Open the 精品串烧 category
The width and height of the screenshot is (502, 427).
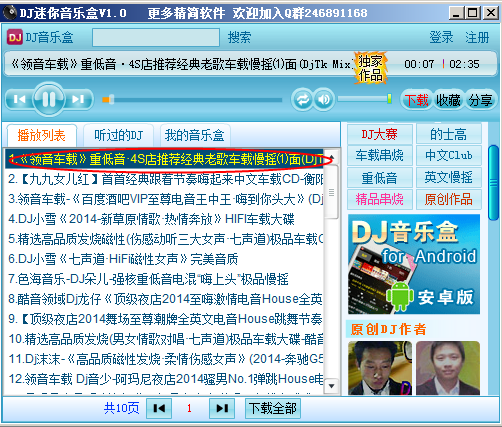tap(380, 199)
